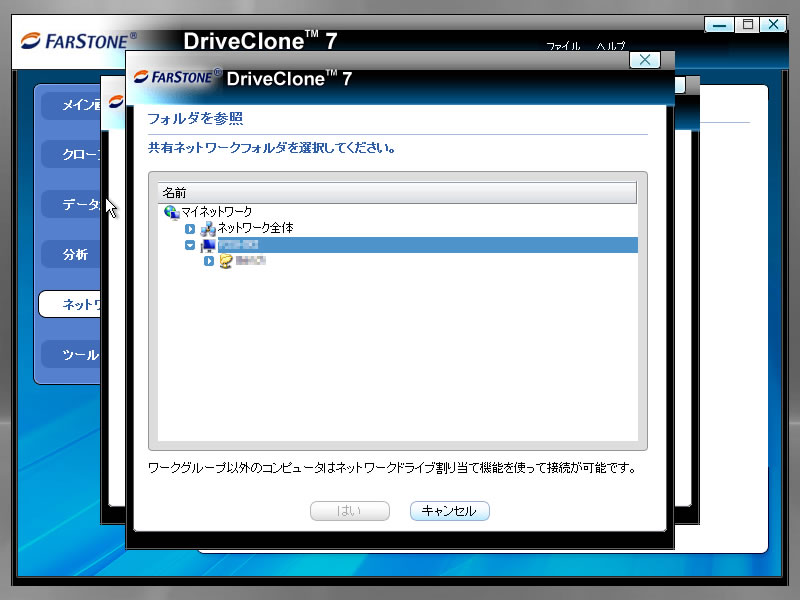Open the ファイル menu in main window
The image size is (800, 600).
563,46
